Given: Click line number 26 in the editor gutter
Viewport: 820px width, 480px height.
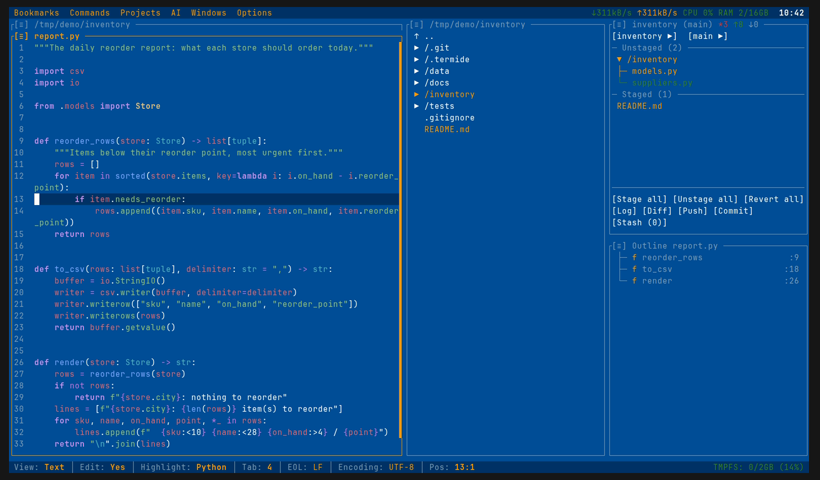Looking at the screenshot, I should [19, 362].
